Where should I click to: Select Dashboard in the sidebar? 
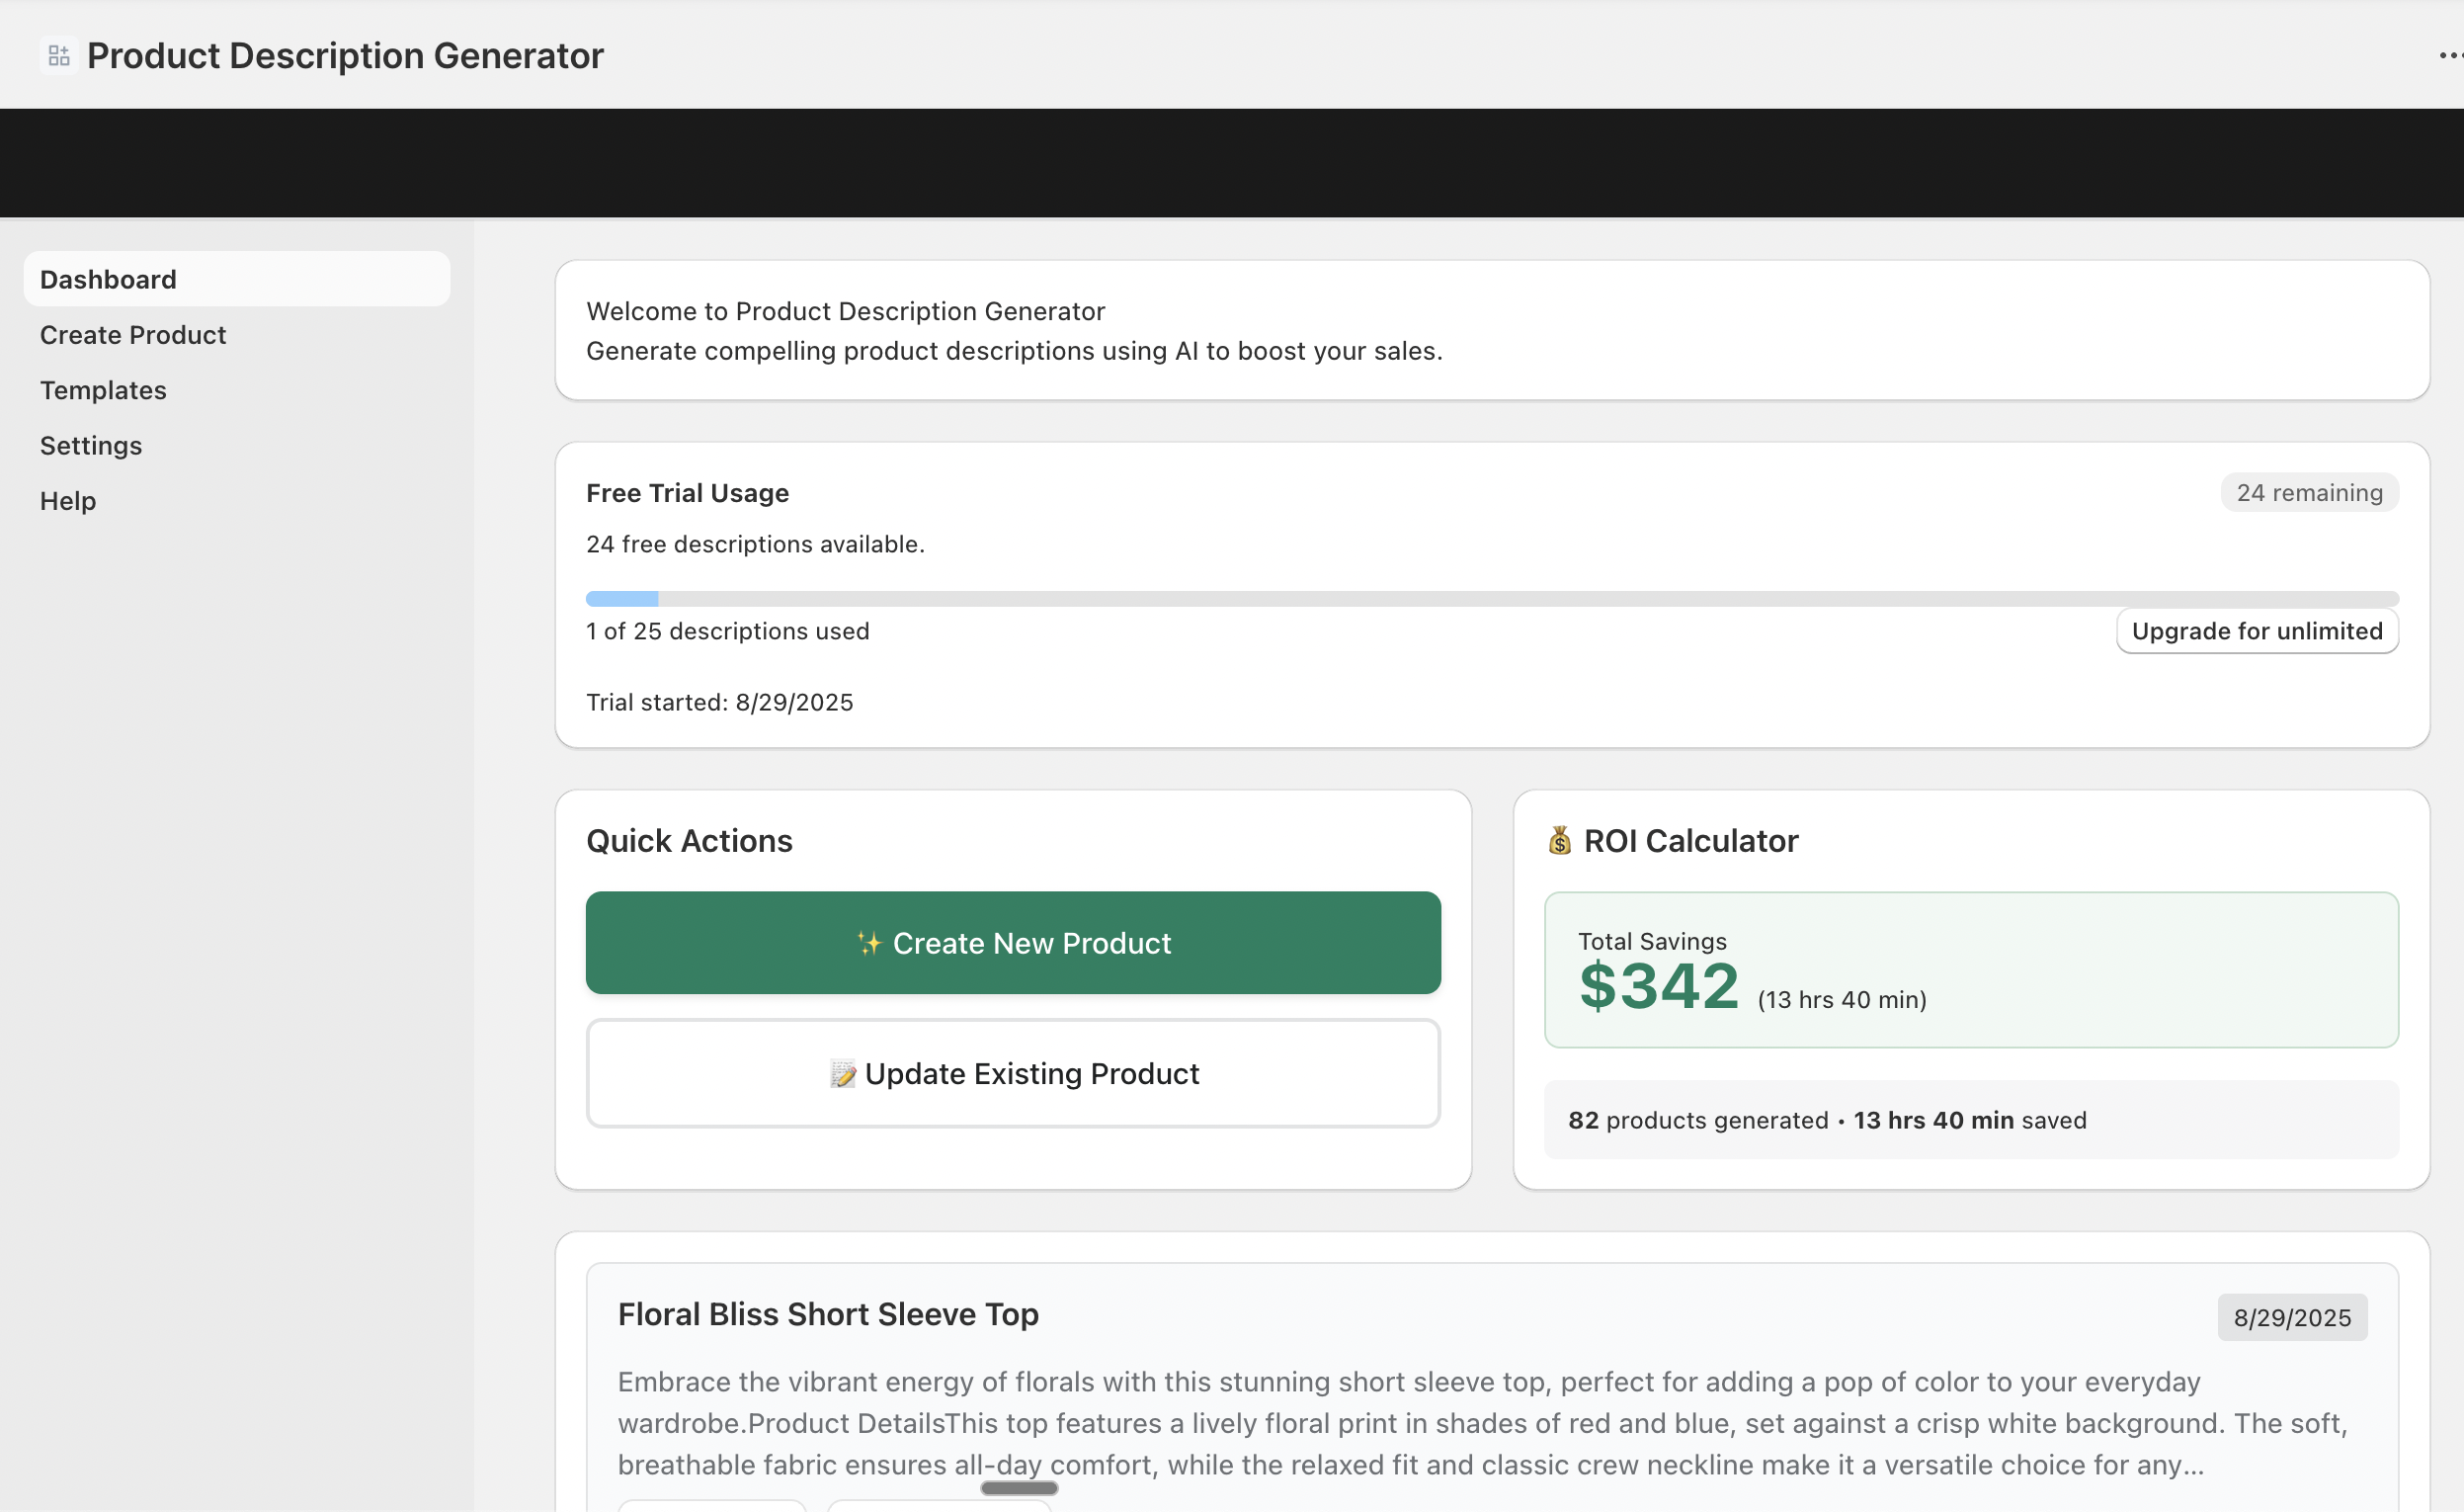(x=107, y=279)
